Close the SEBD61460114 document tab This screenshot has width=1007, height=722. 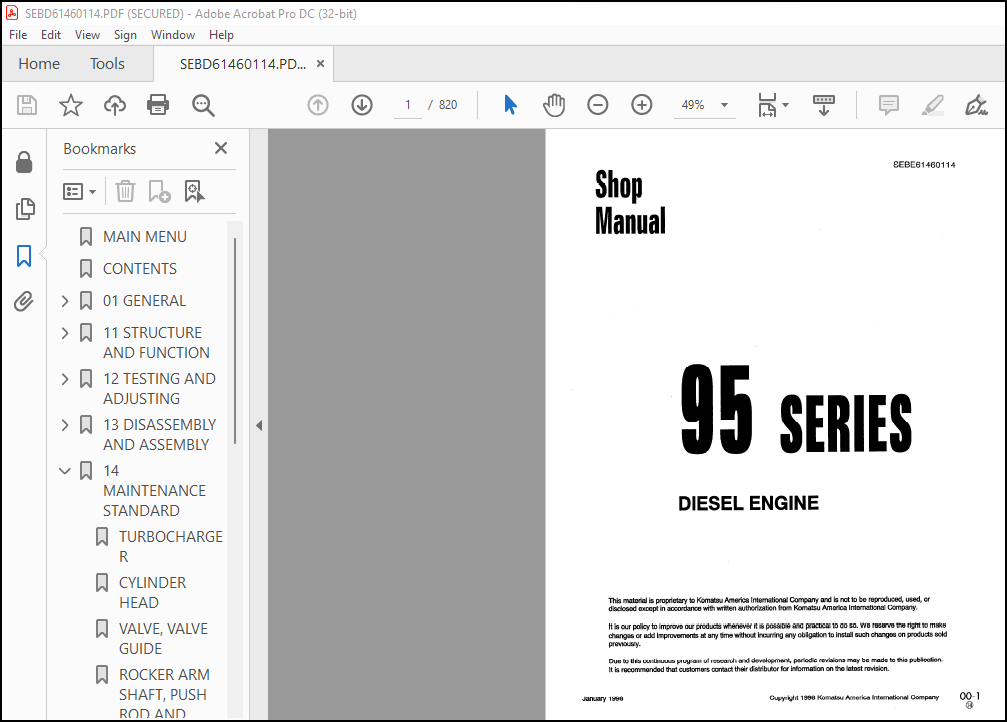pos(320,64)
